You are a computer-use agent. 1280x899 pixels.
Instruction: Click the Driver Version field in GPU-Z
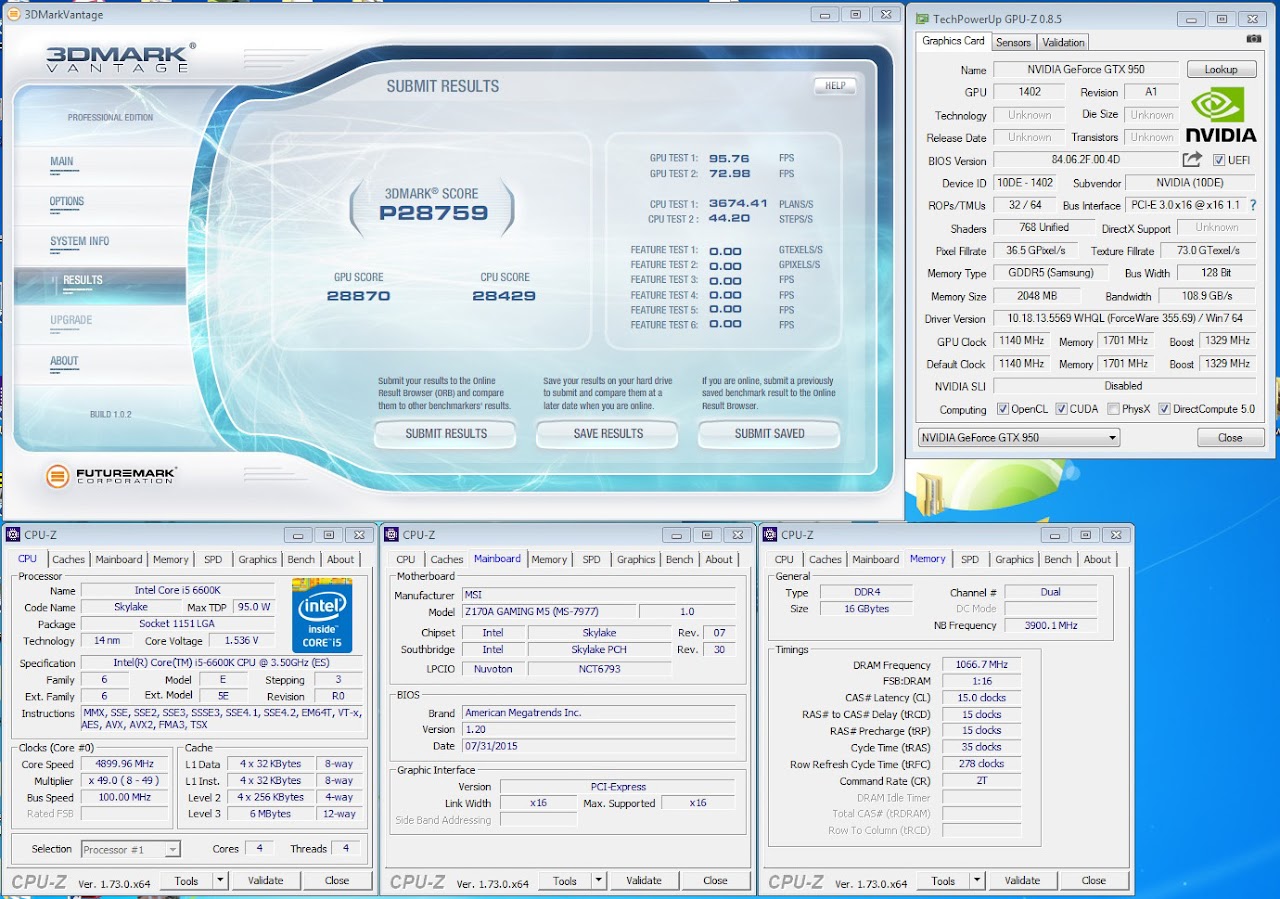pos(1125,319)
